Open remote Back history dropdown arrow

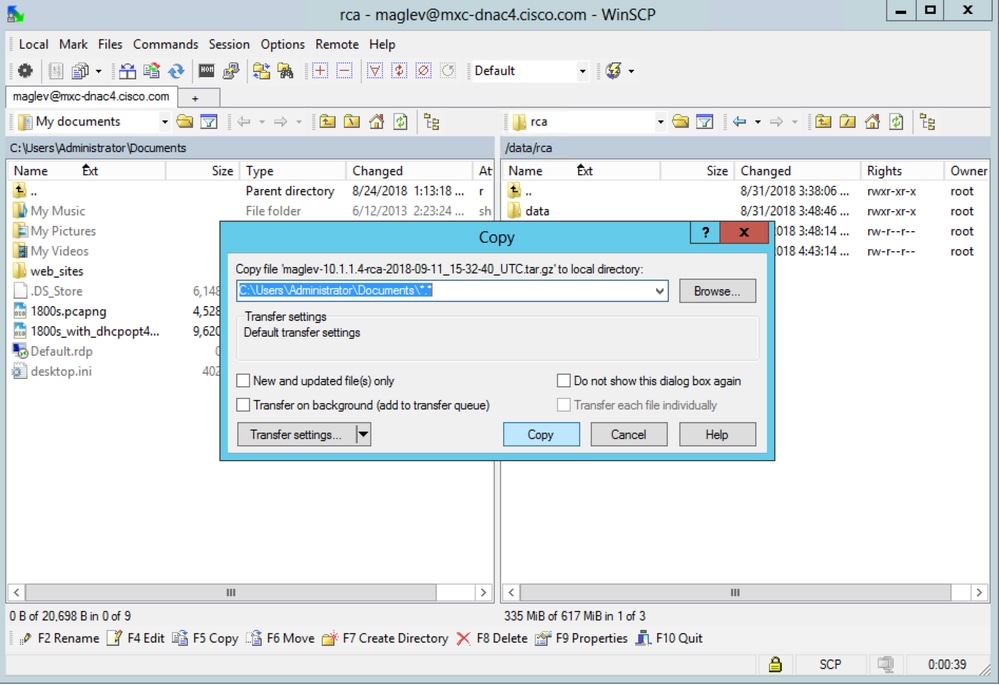[x=758, y=122]
